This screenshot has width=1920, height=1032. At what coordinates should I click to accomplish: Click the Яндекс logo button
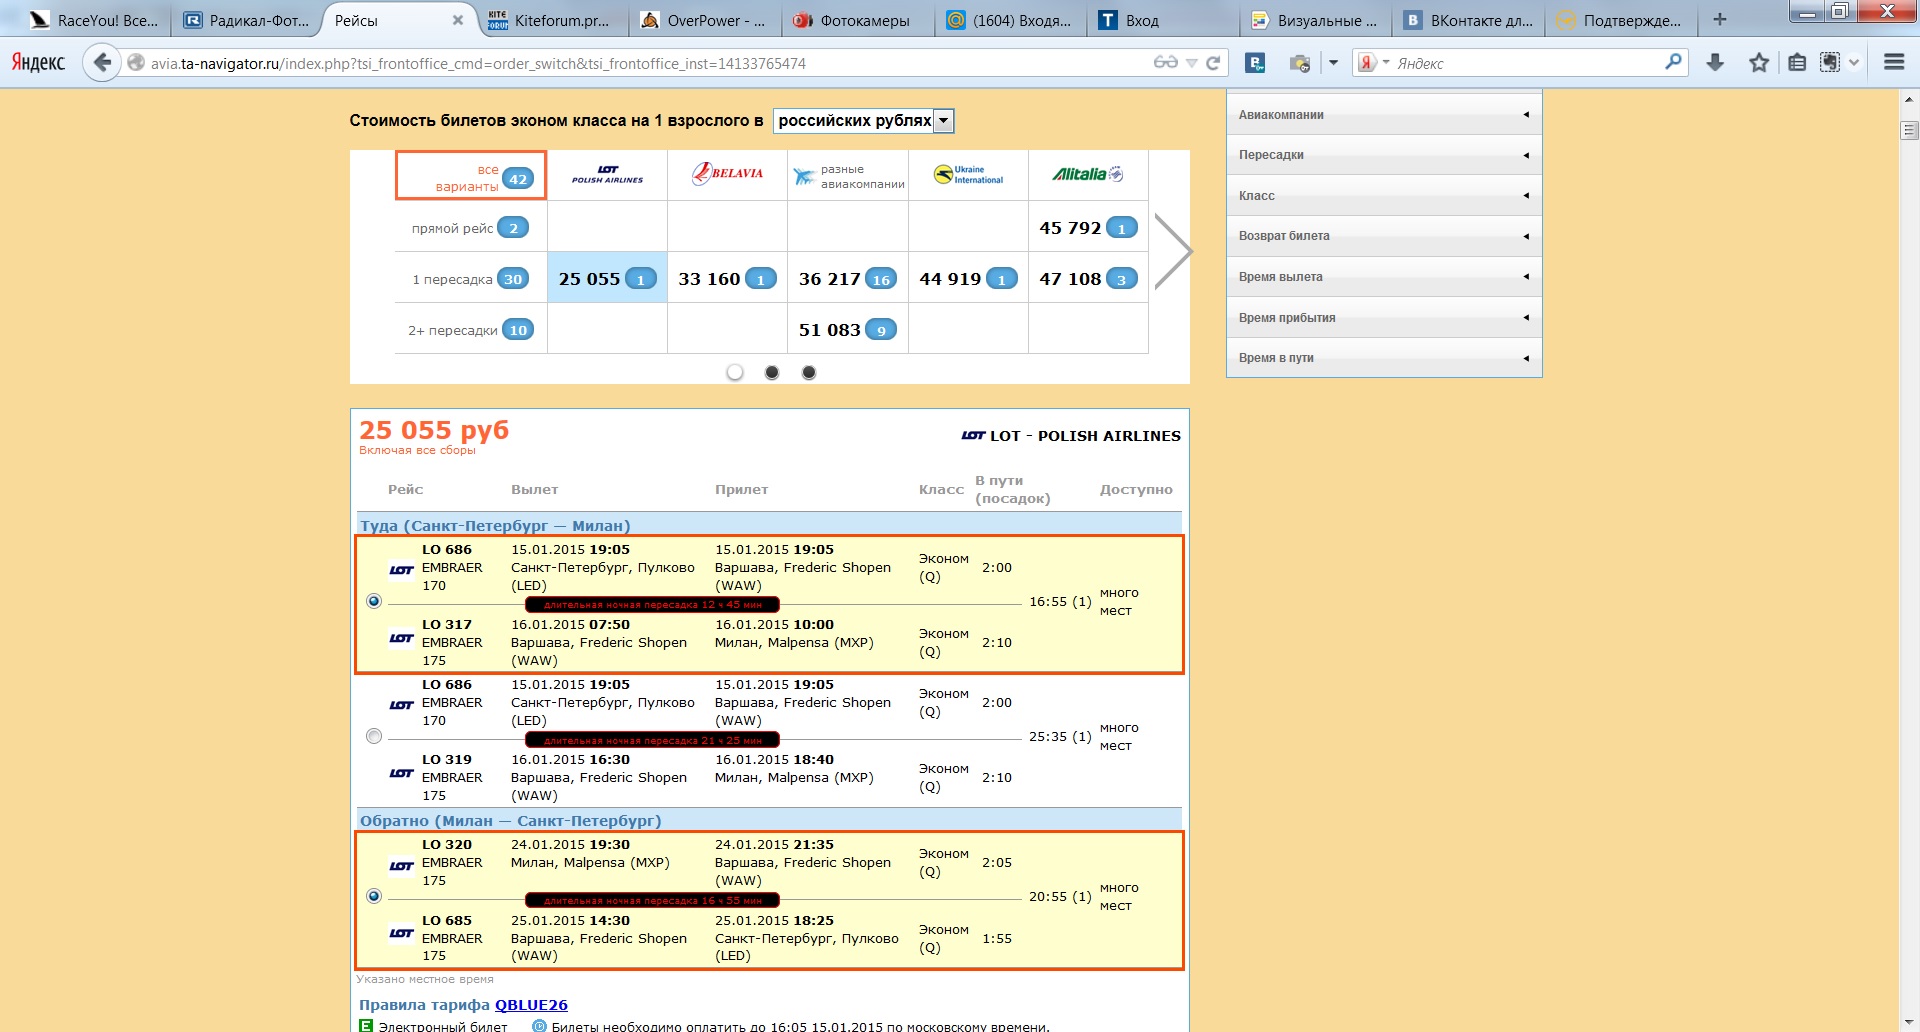(38, 62)
